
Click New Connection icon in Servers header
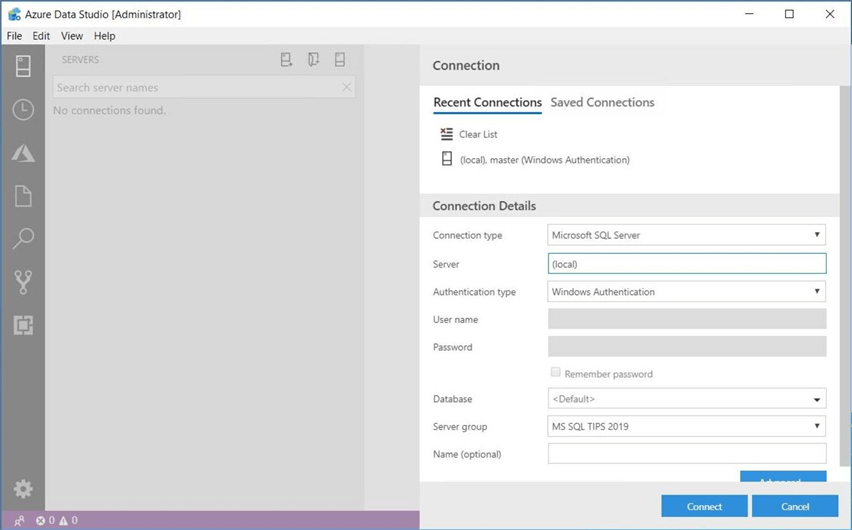tap(286, 60)
